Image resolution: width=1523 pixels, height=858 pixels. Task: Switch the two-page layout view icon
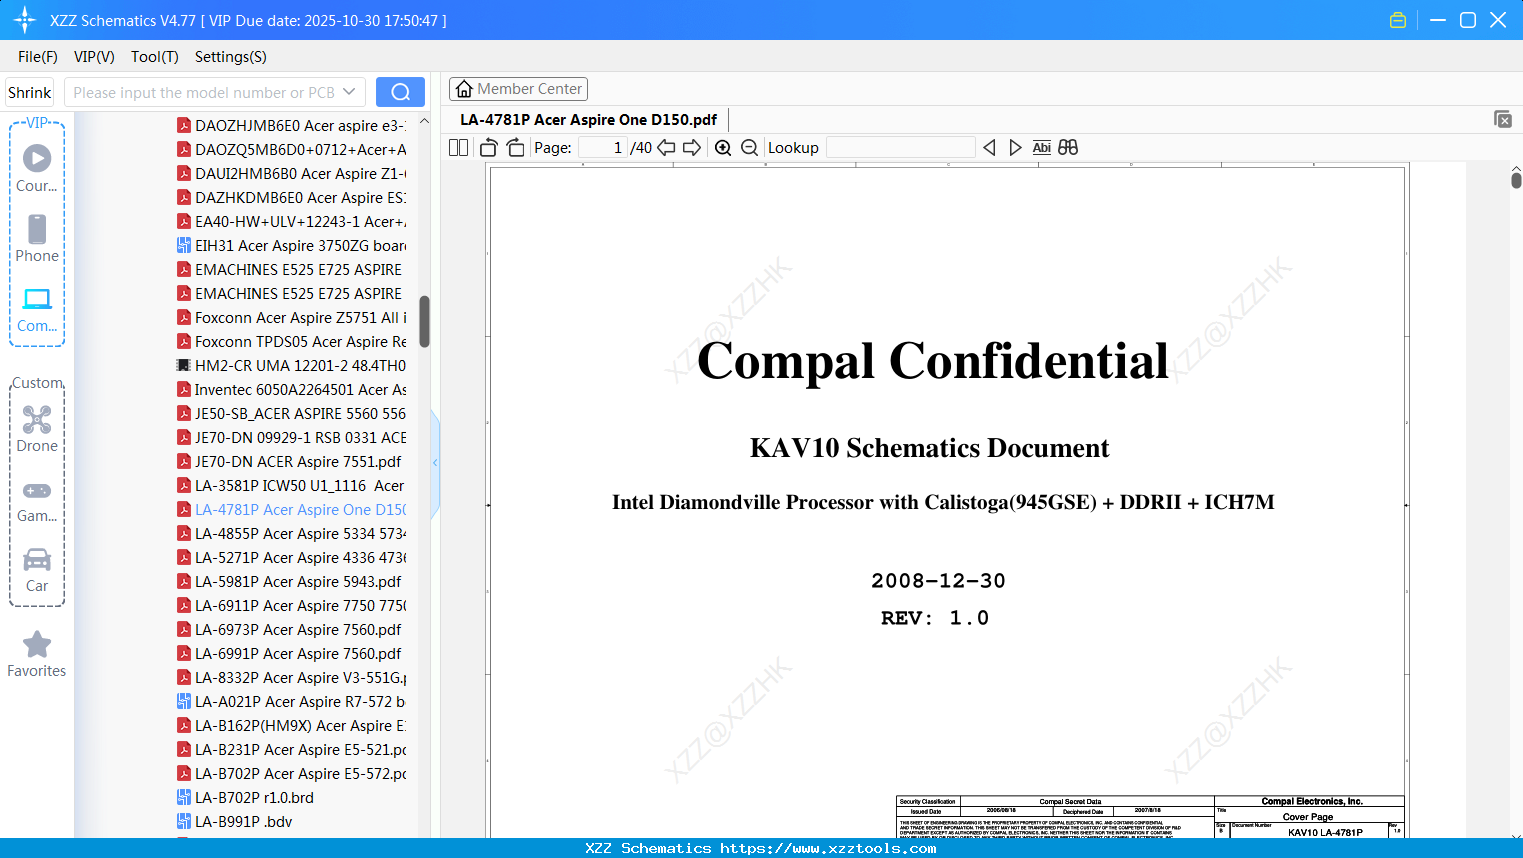coord(459,148)
